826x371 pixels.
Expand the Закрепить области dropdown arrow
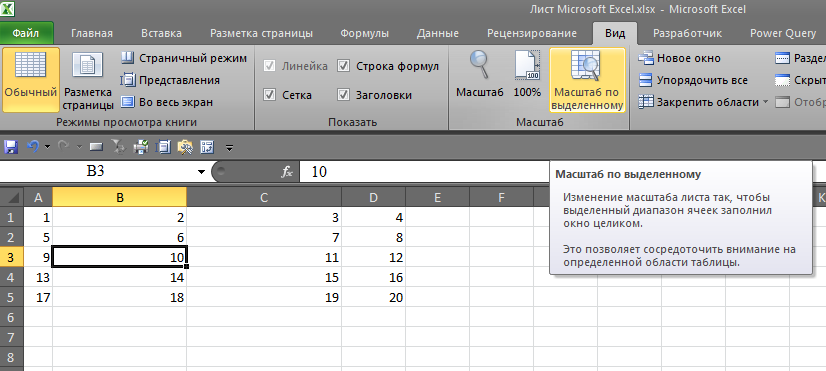[x=765, y=102]
